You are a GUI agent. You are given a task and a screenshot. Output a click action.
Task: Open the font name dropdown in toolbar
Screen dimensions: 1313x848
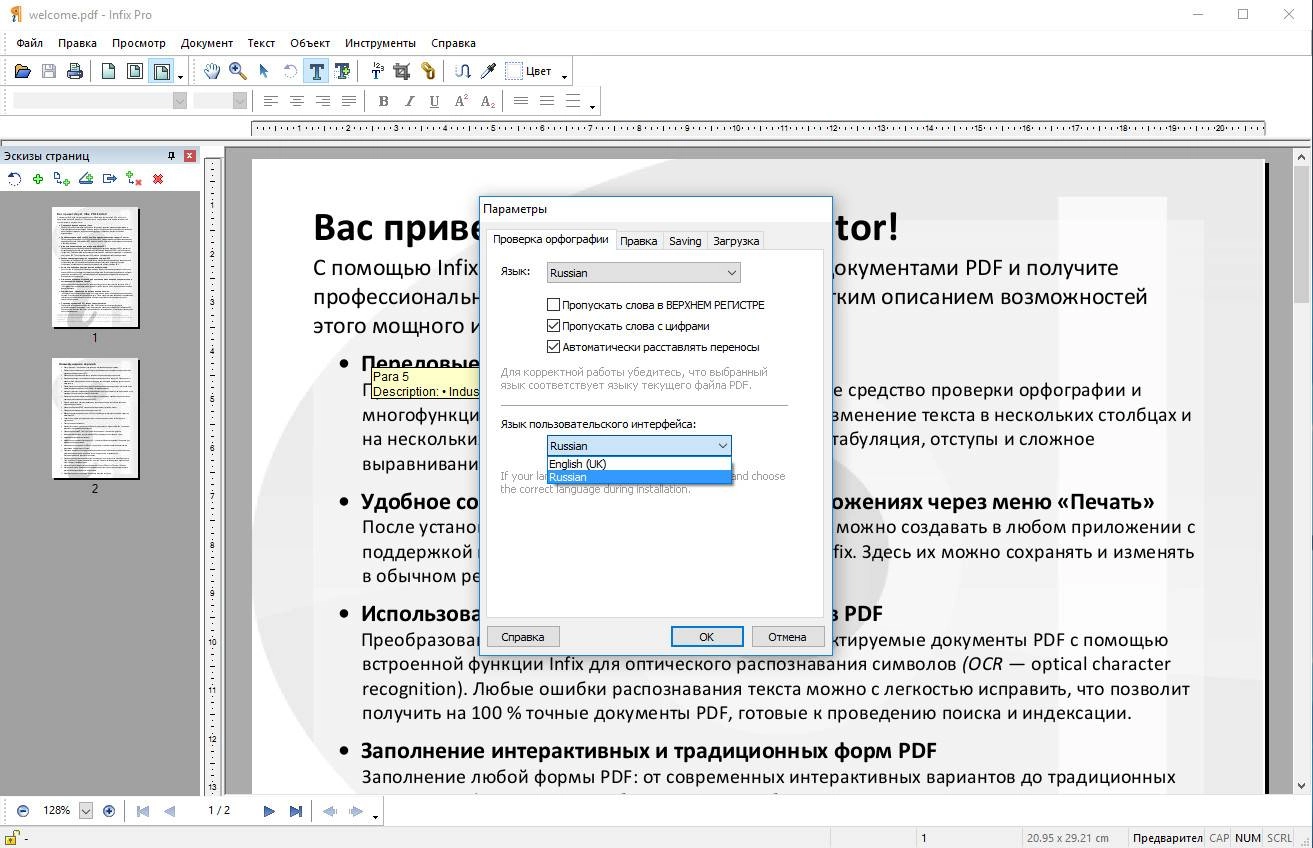(180, 100)
